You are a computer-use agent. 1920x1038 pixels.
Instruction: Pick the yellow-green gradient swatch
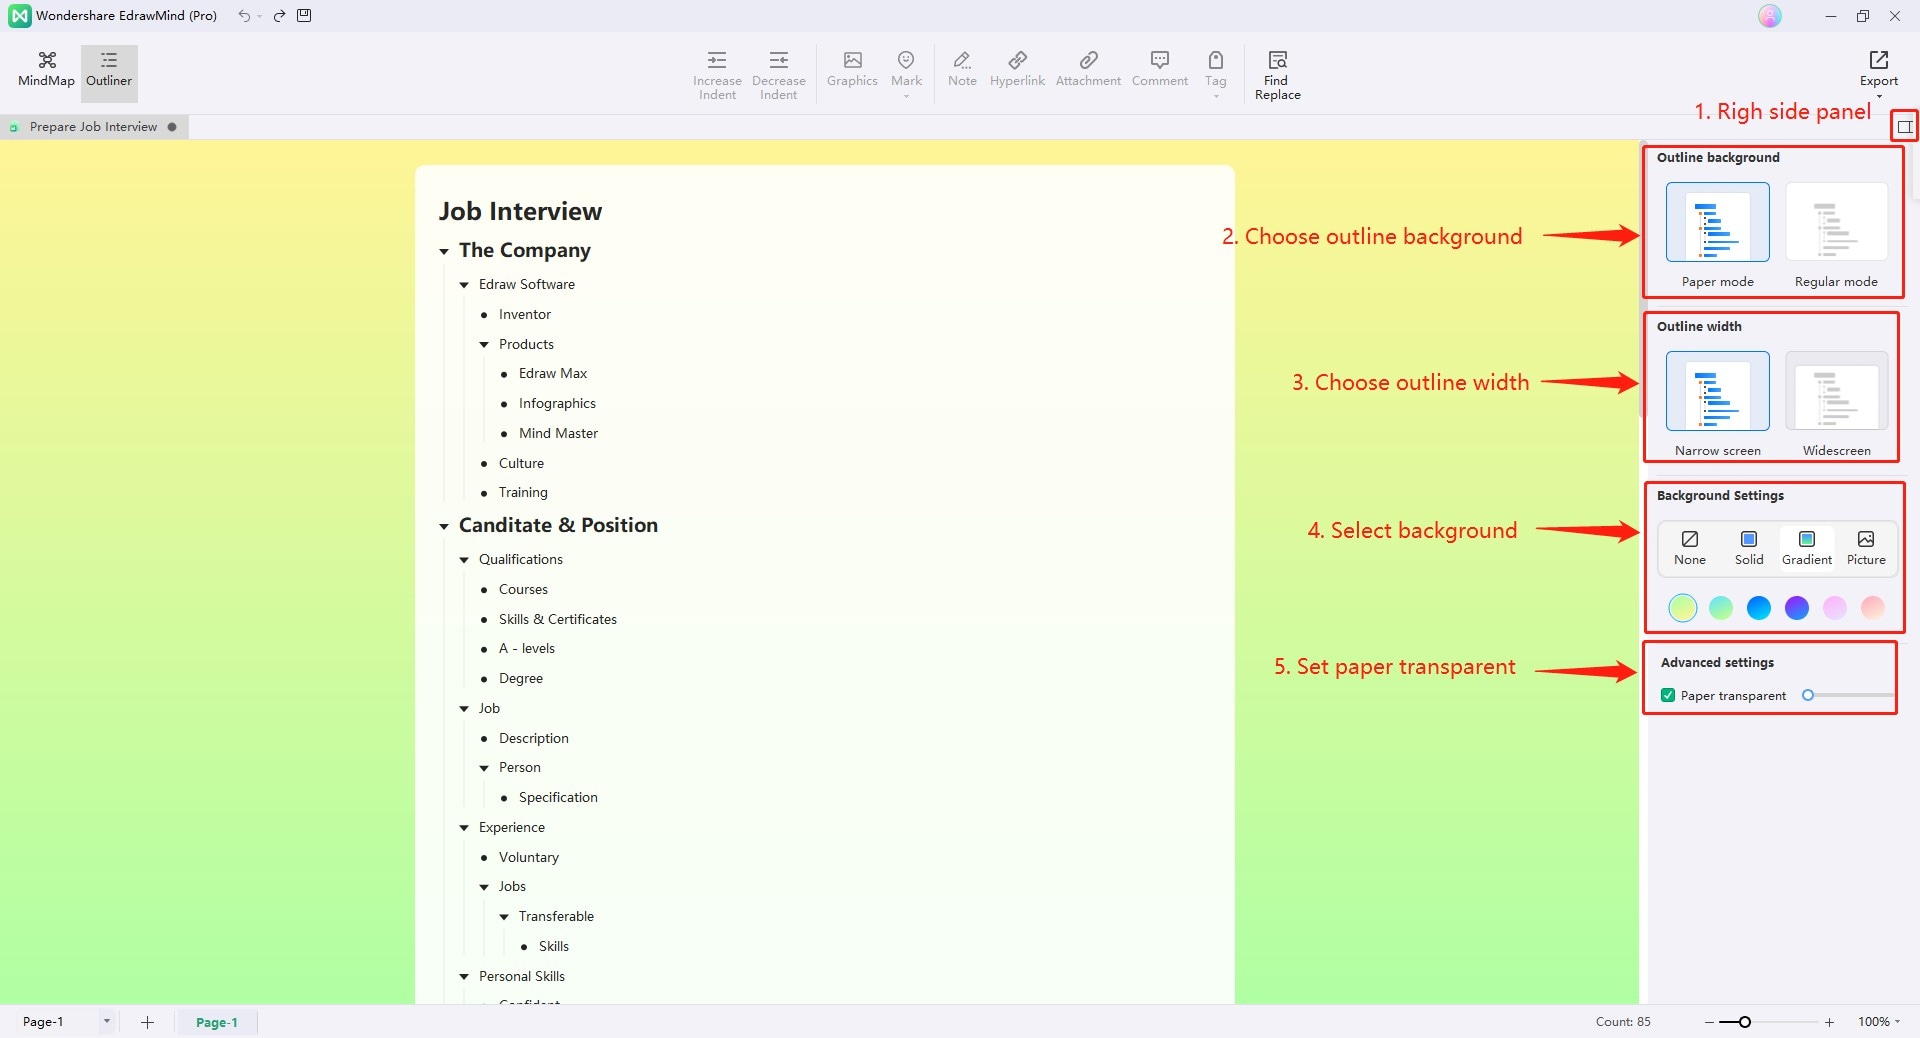[x=1683, y=607]
